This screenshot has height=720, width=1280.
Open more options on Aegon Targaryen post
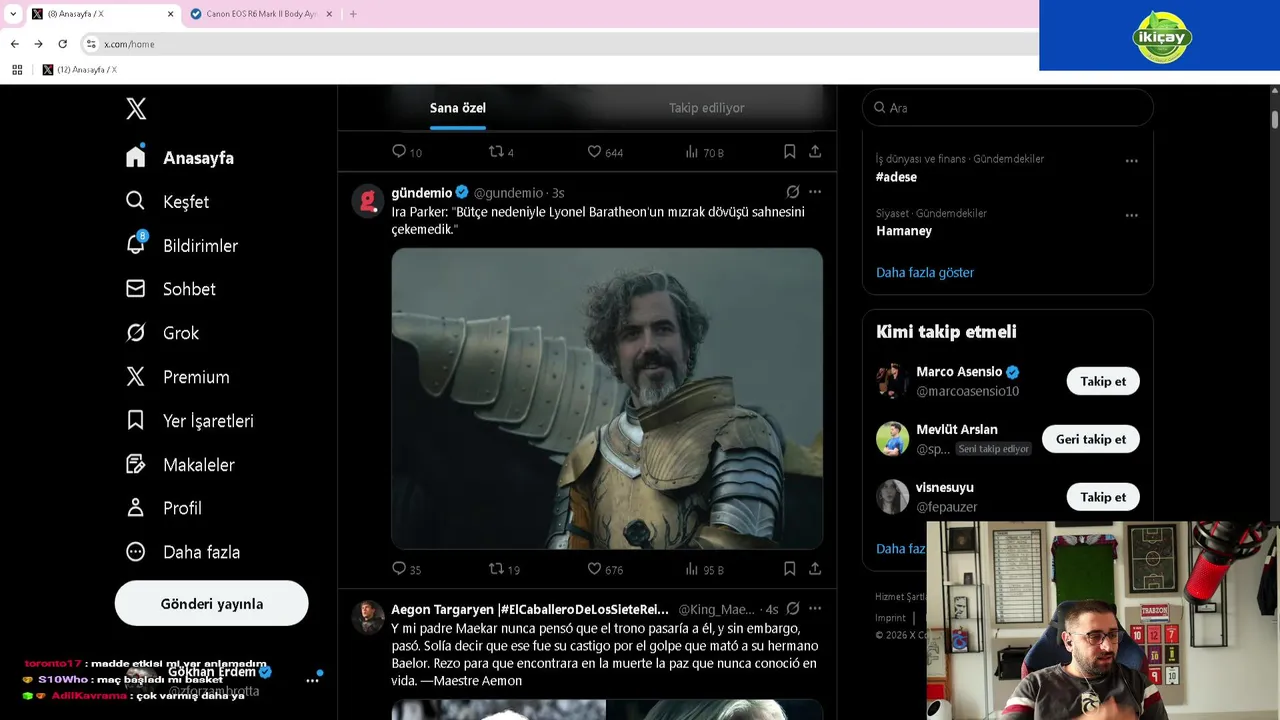pyautogui.click(x=815, y=609)
